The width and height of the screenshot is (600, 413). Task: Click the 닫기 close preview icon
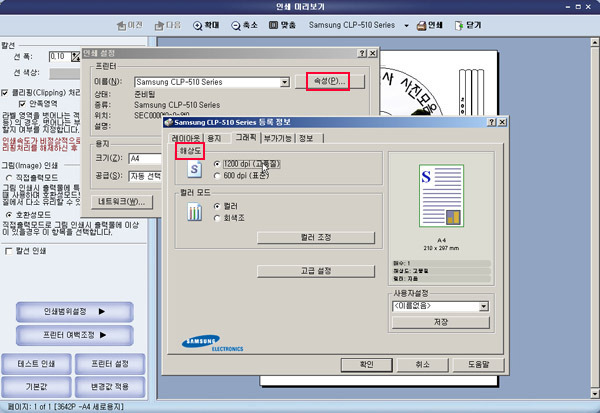tap(458, 26)
